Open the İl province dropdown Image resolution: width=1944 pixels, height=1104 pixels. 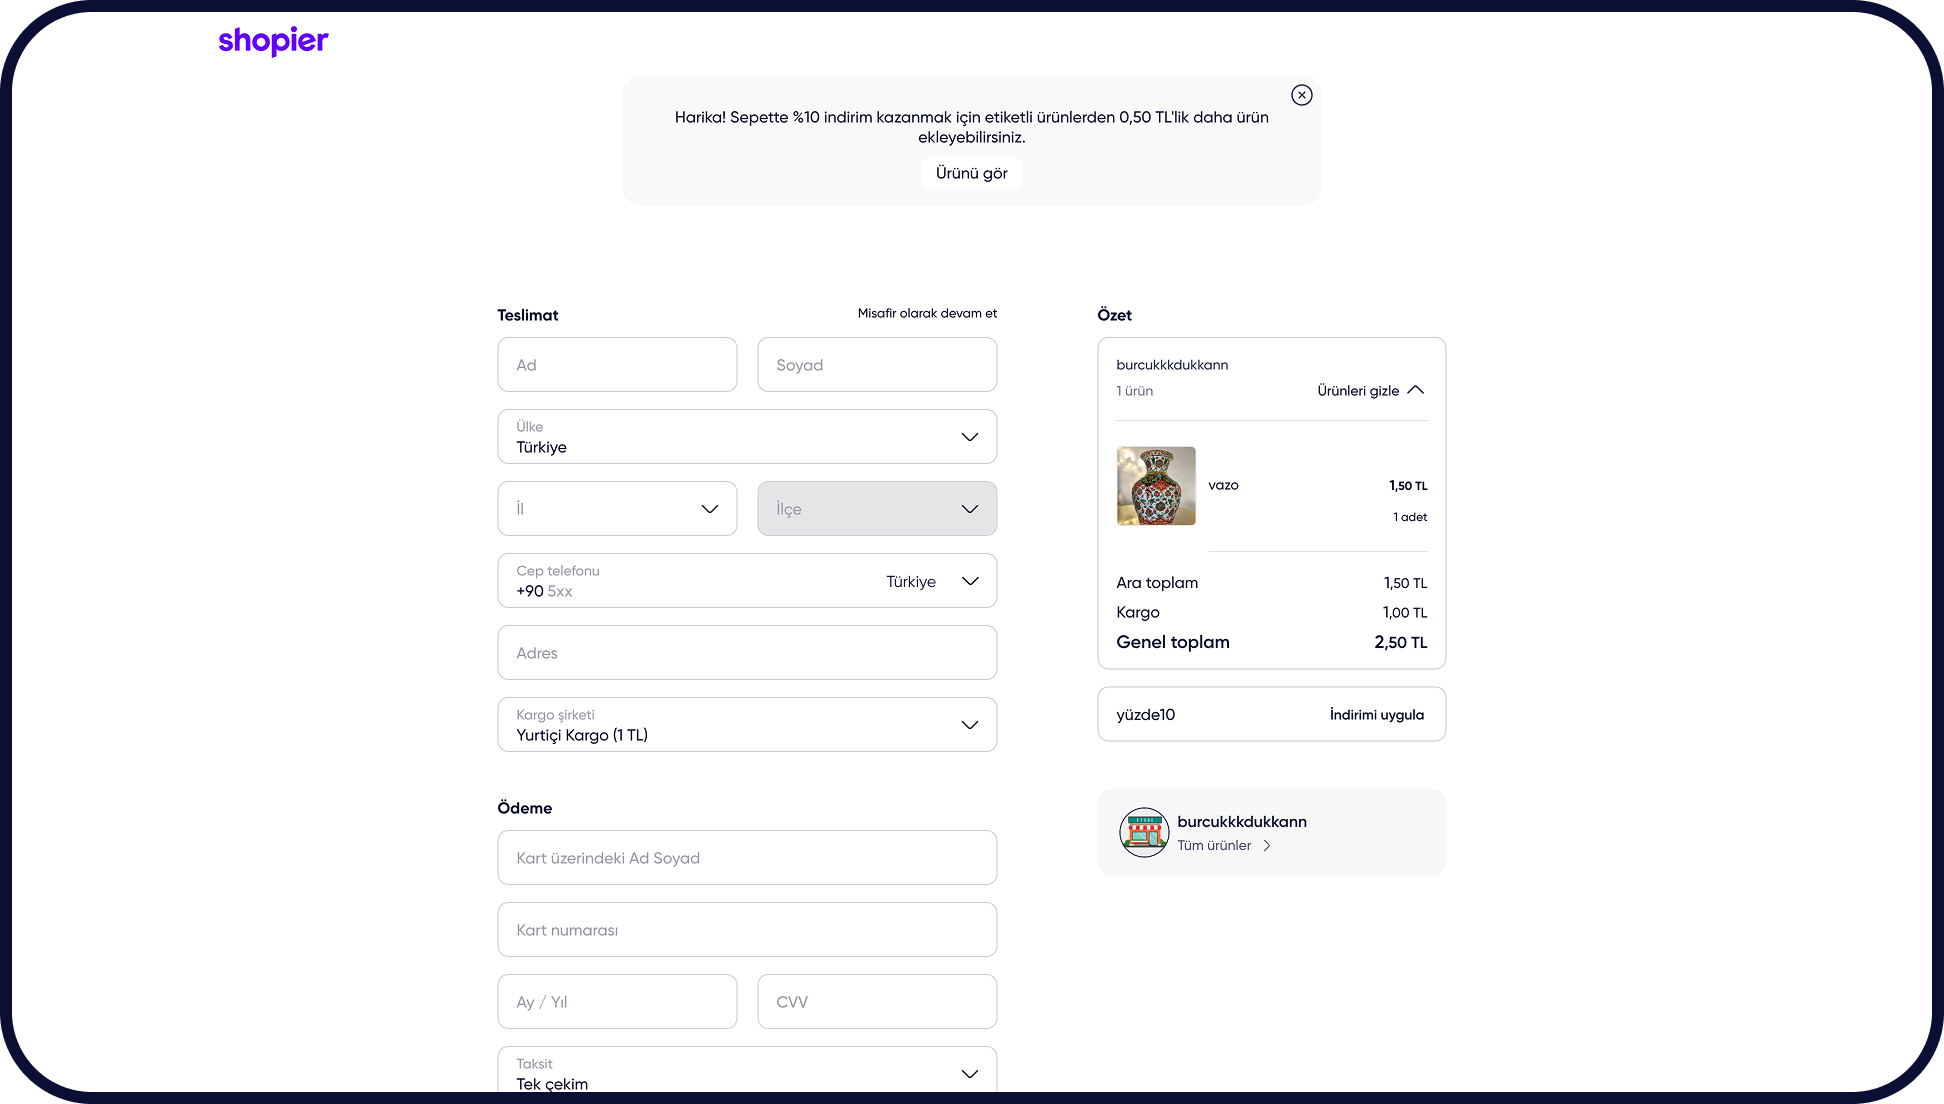(617, 509)
